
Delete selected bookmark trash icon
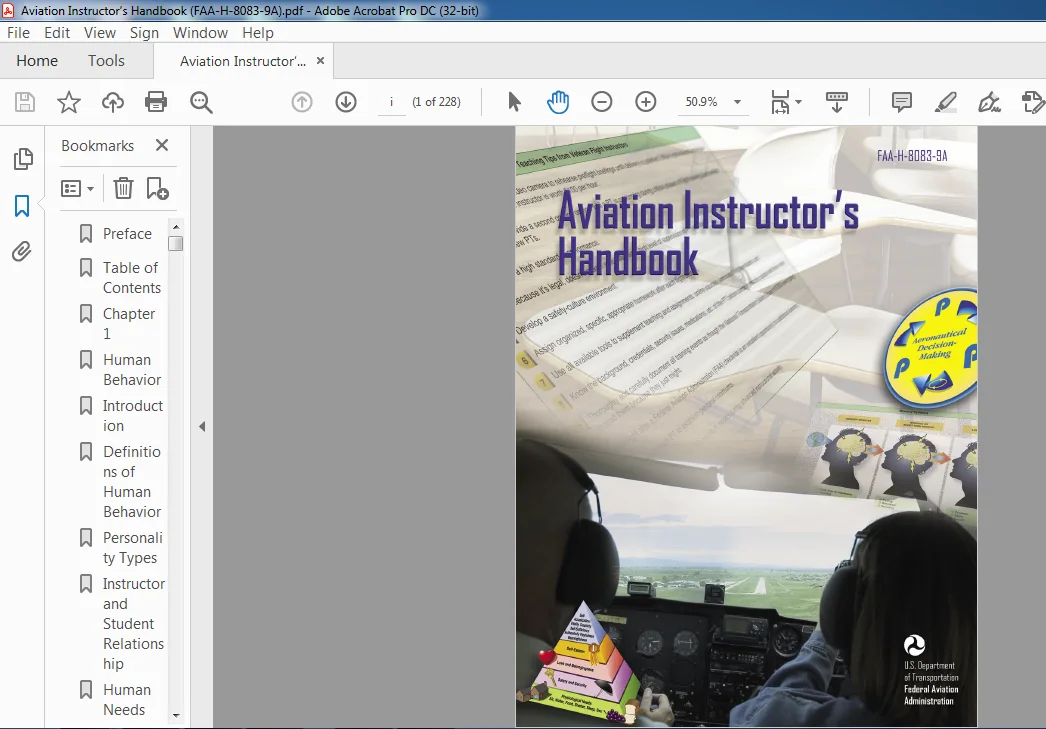click(123, 189)
